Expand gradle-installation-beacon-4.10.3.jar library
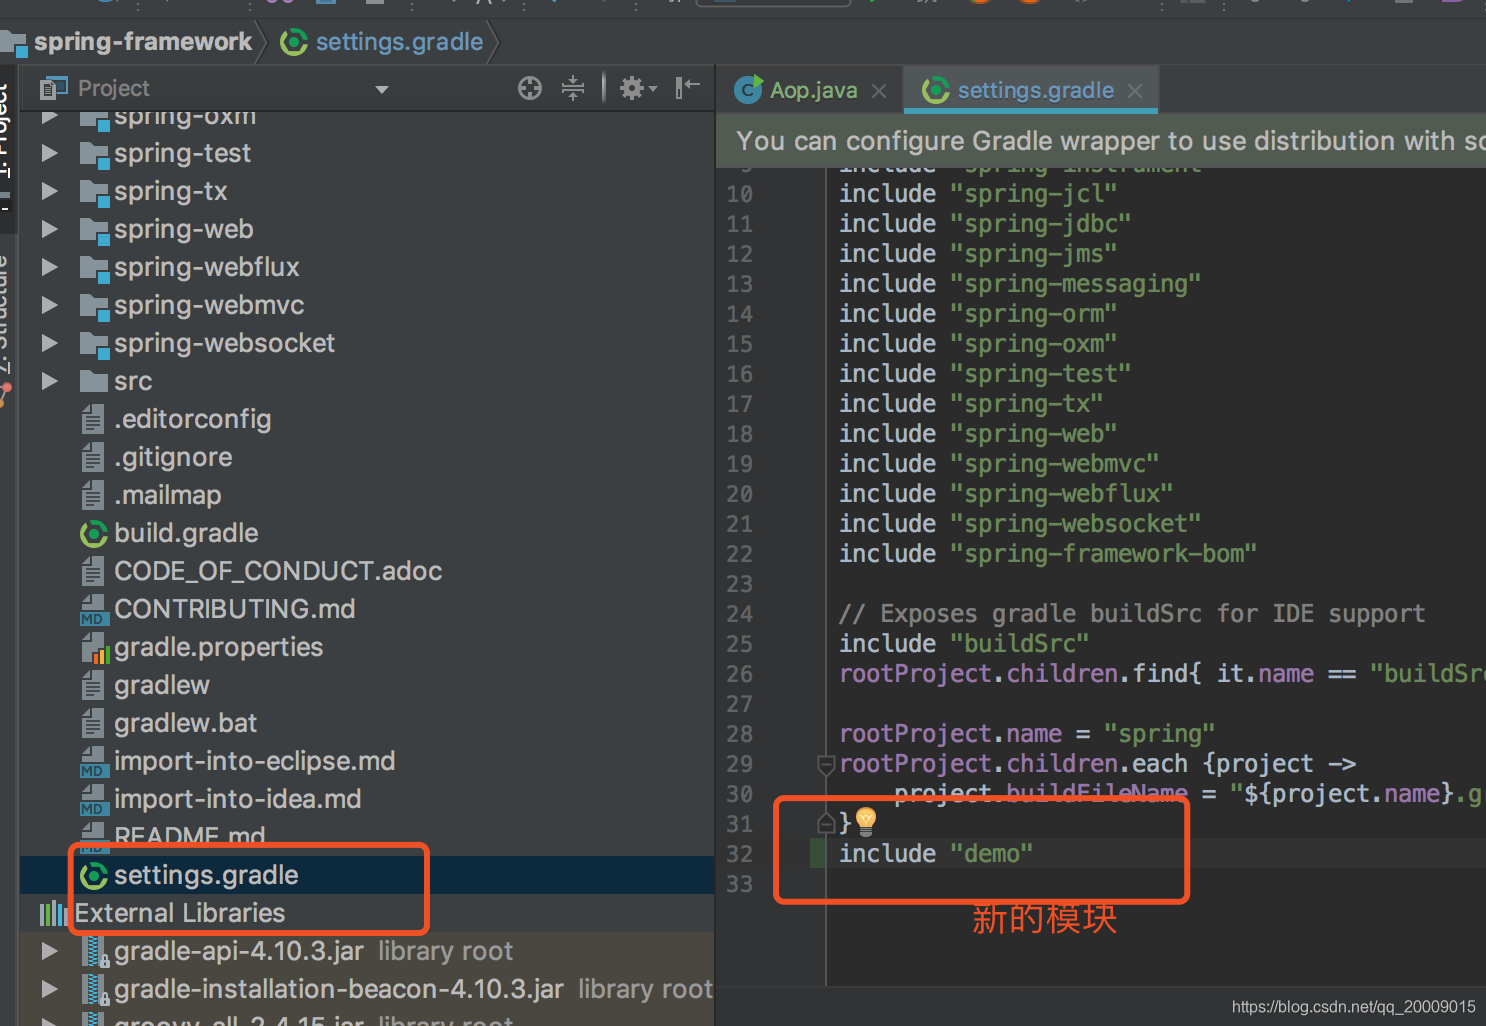Screen dimensions: 1486x1026 (49, 989)
